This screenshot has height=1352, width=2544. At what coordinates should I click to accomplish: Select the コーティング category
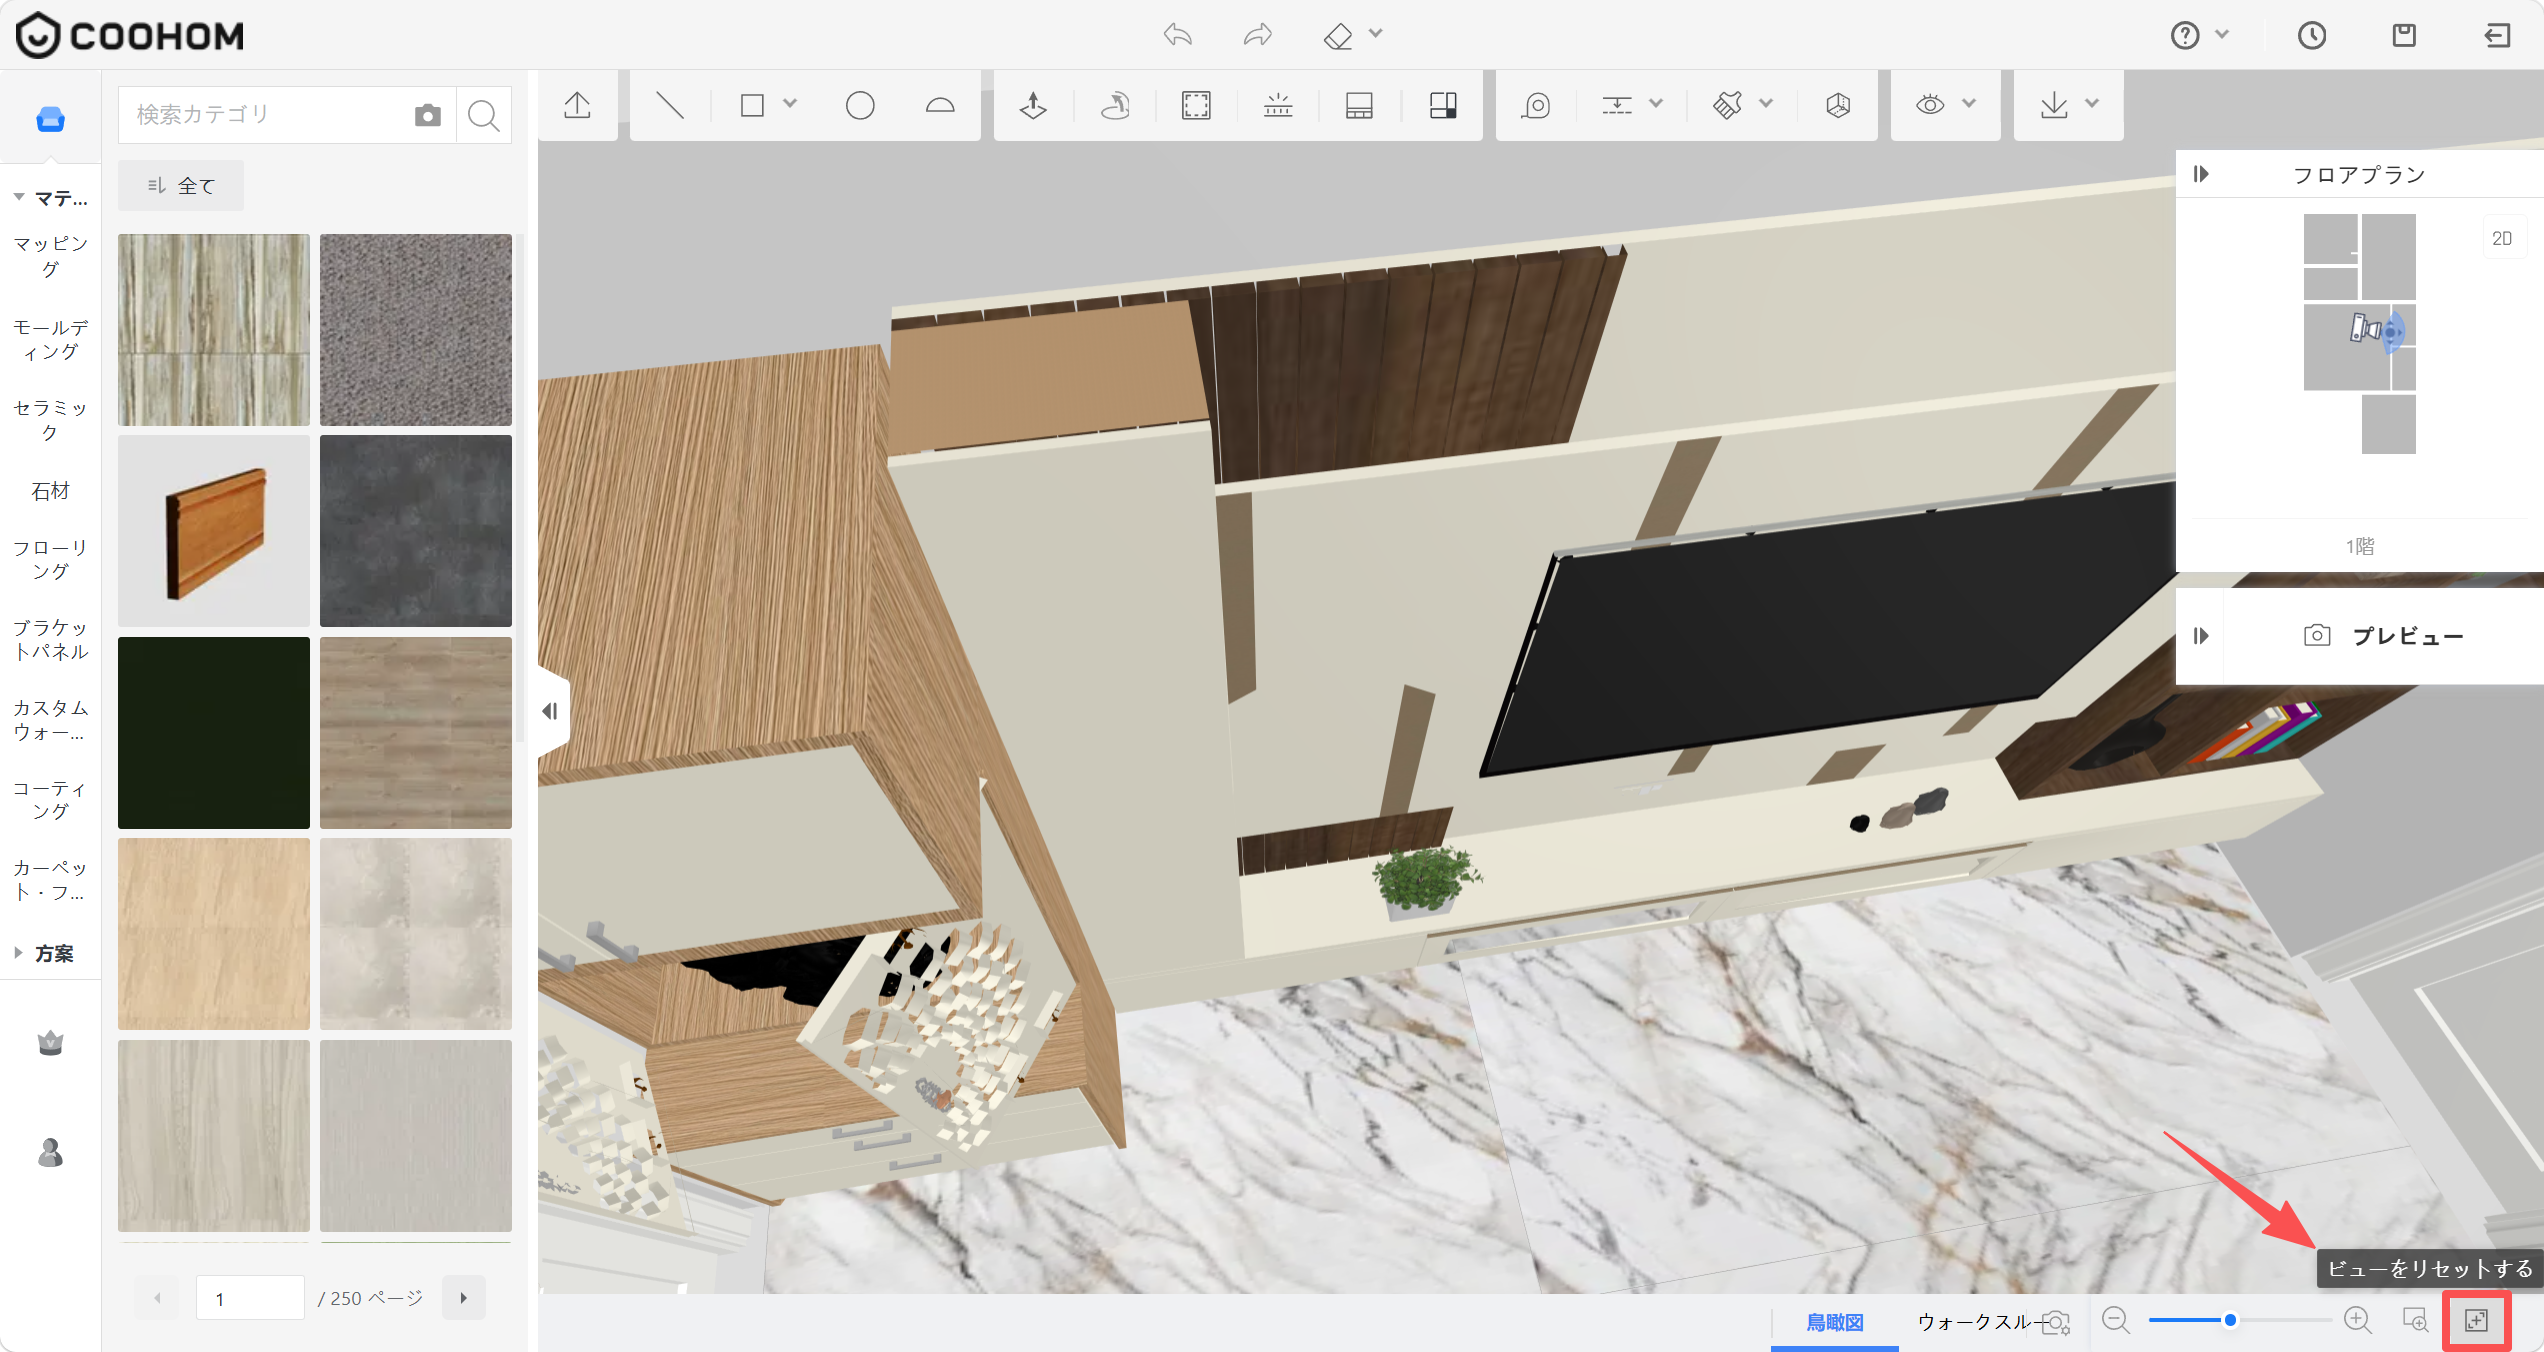pos(50,800)
